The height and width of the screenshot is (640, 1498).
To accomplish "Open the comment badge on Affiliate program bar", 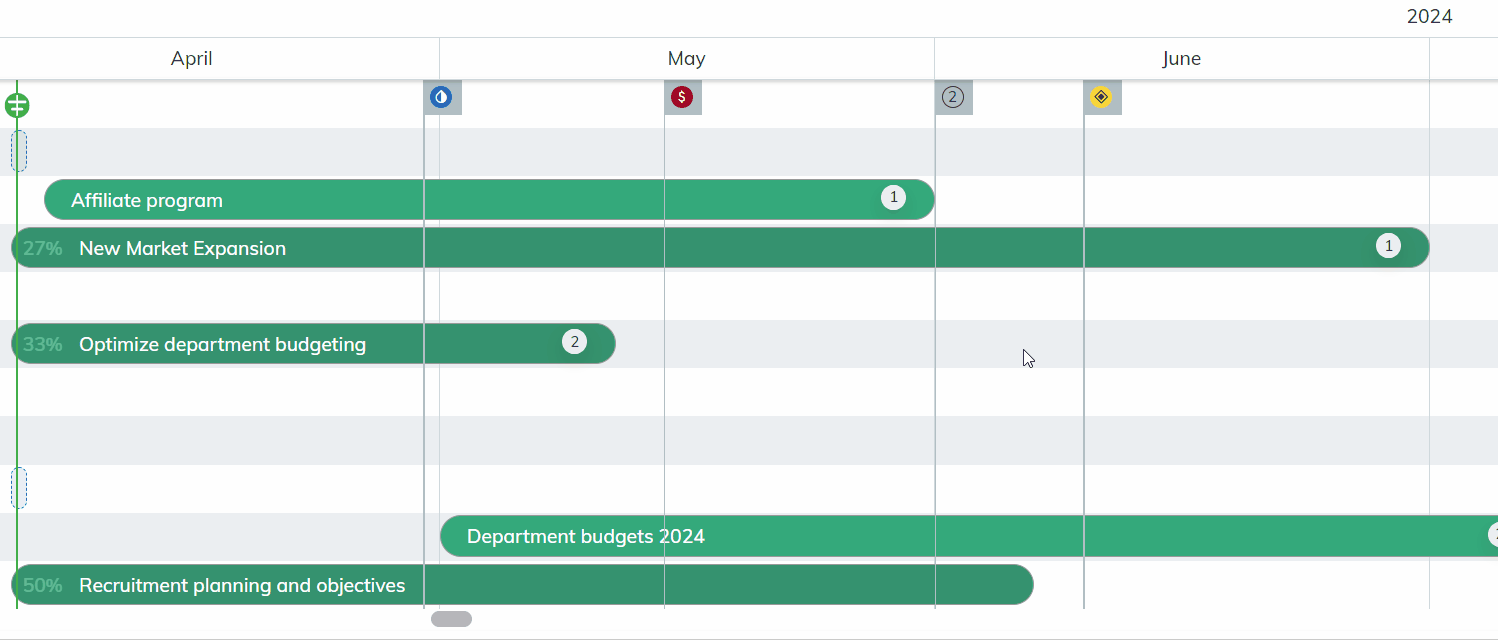I will click(x=893, y=197).
